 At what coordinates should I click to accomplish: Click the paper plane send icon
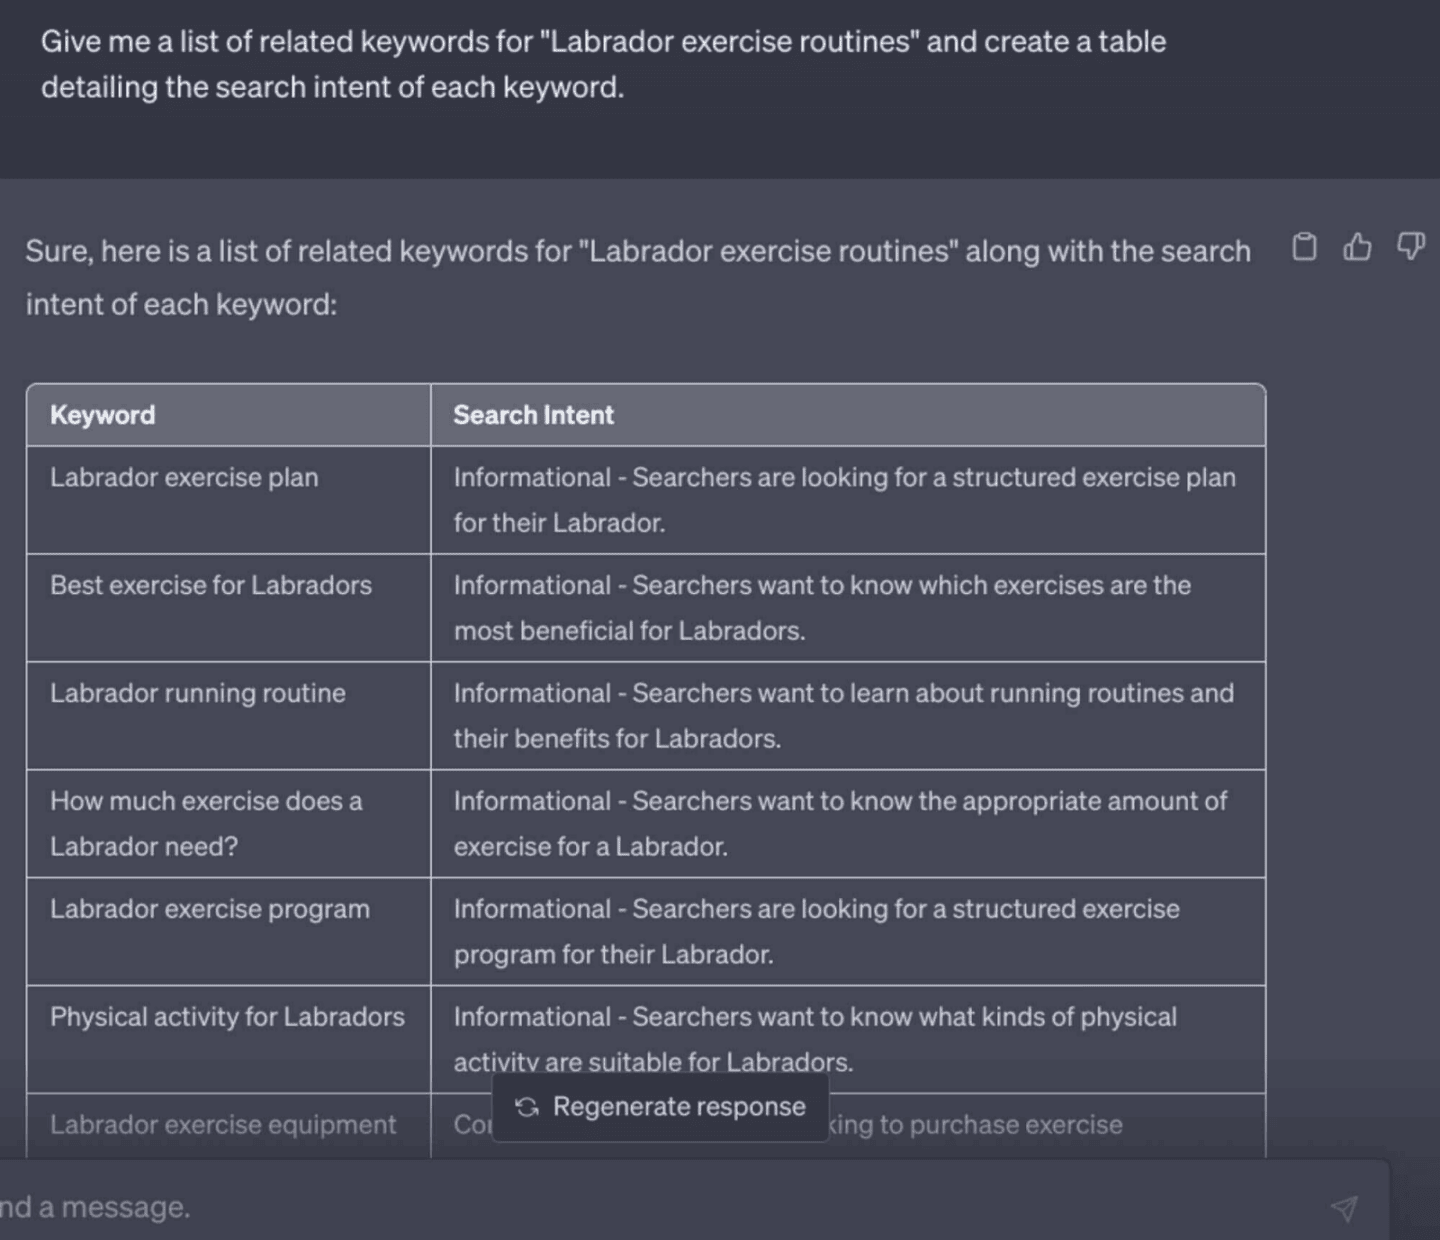[x=1345, y=1206]
